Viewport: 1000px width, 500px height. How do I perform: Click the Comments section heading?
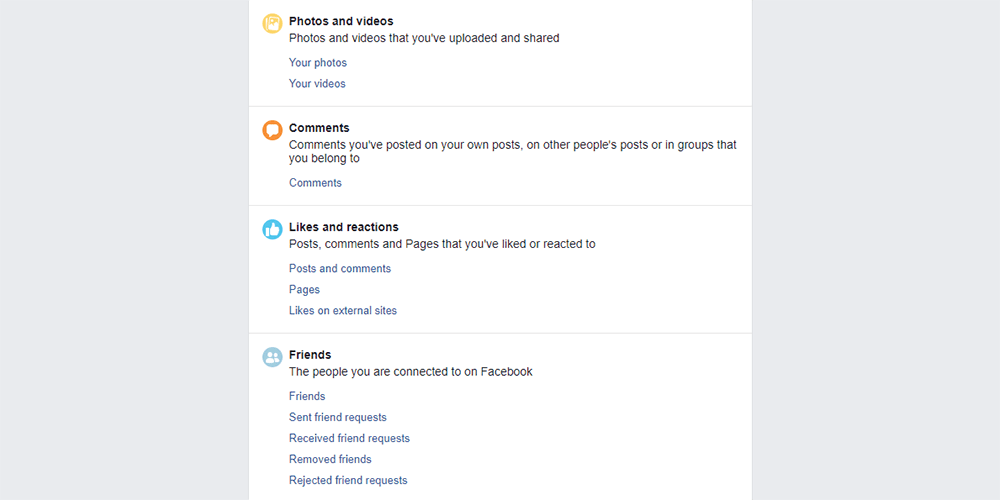click(x=319, y=128)
